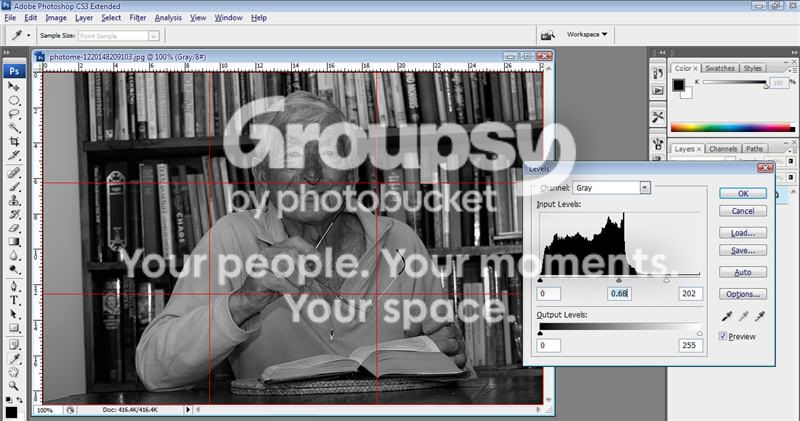Switch to the Paths tab
Screen dimensions: 800x421
click(x=754, y=148)
